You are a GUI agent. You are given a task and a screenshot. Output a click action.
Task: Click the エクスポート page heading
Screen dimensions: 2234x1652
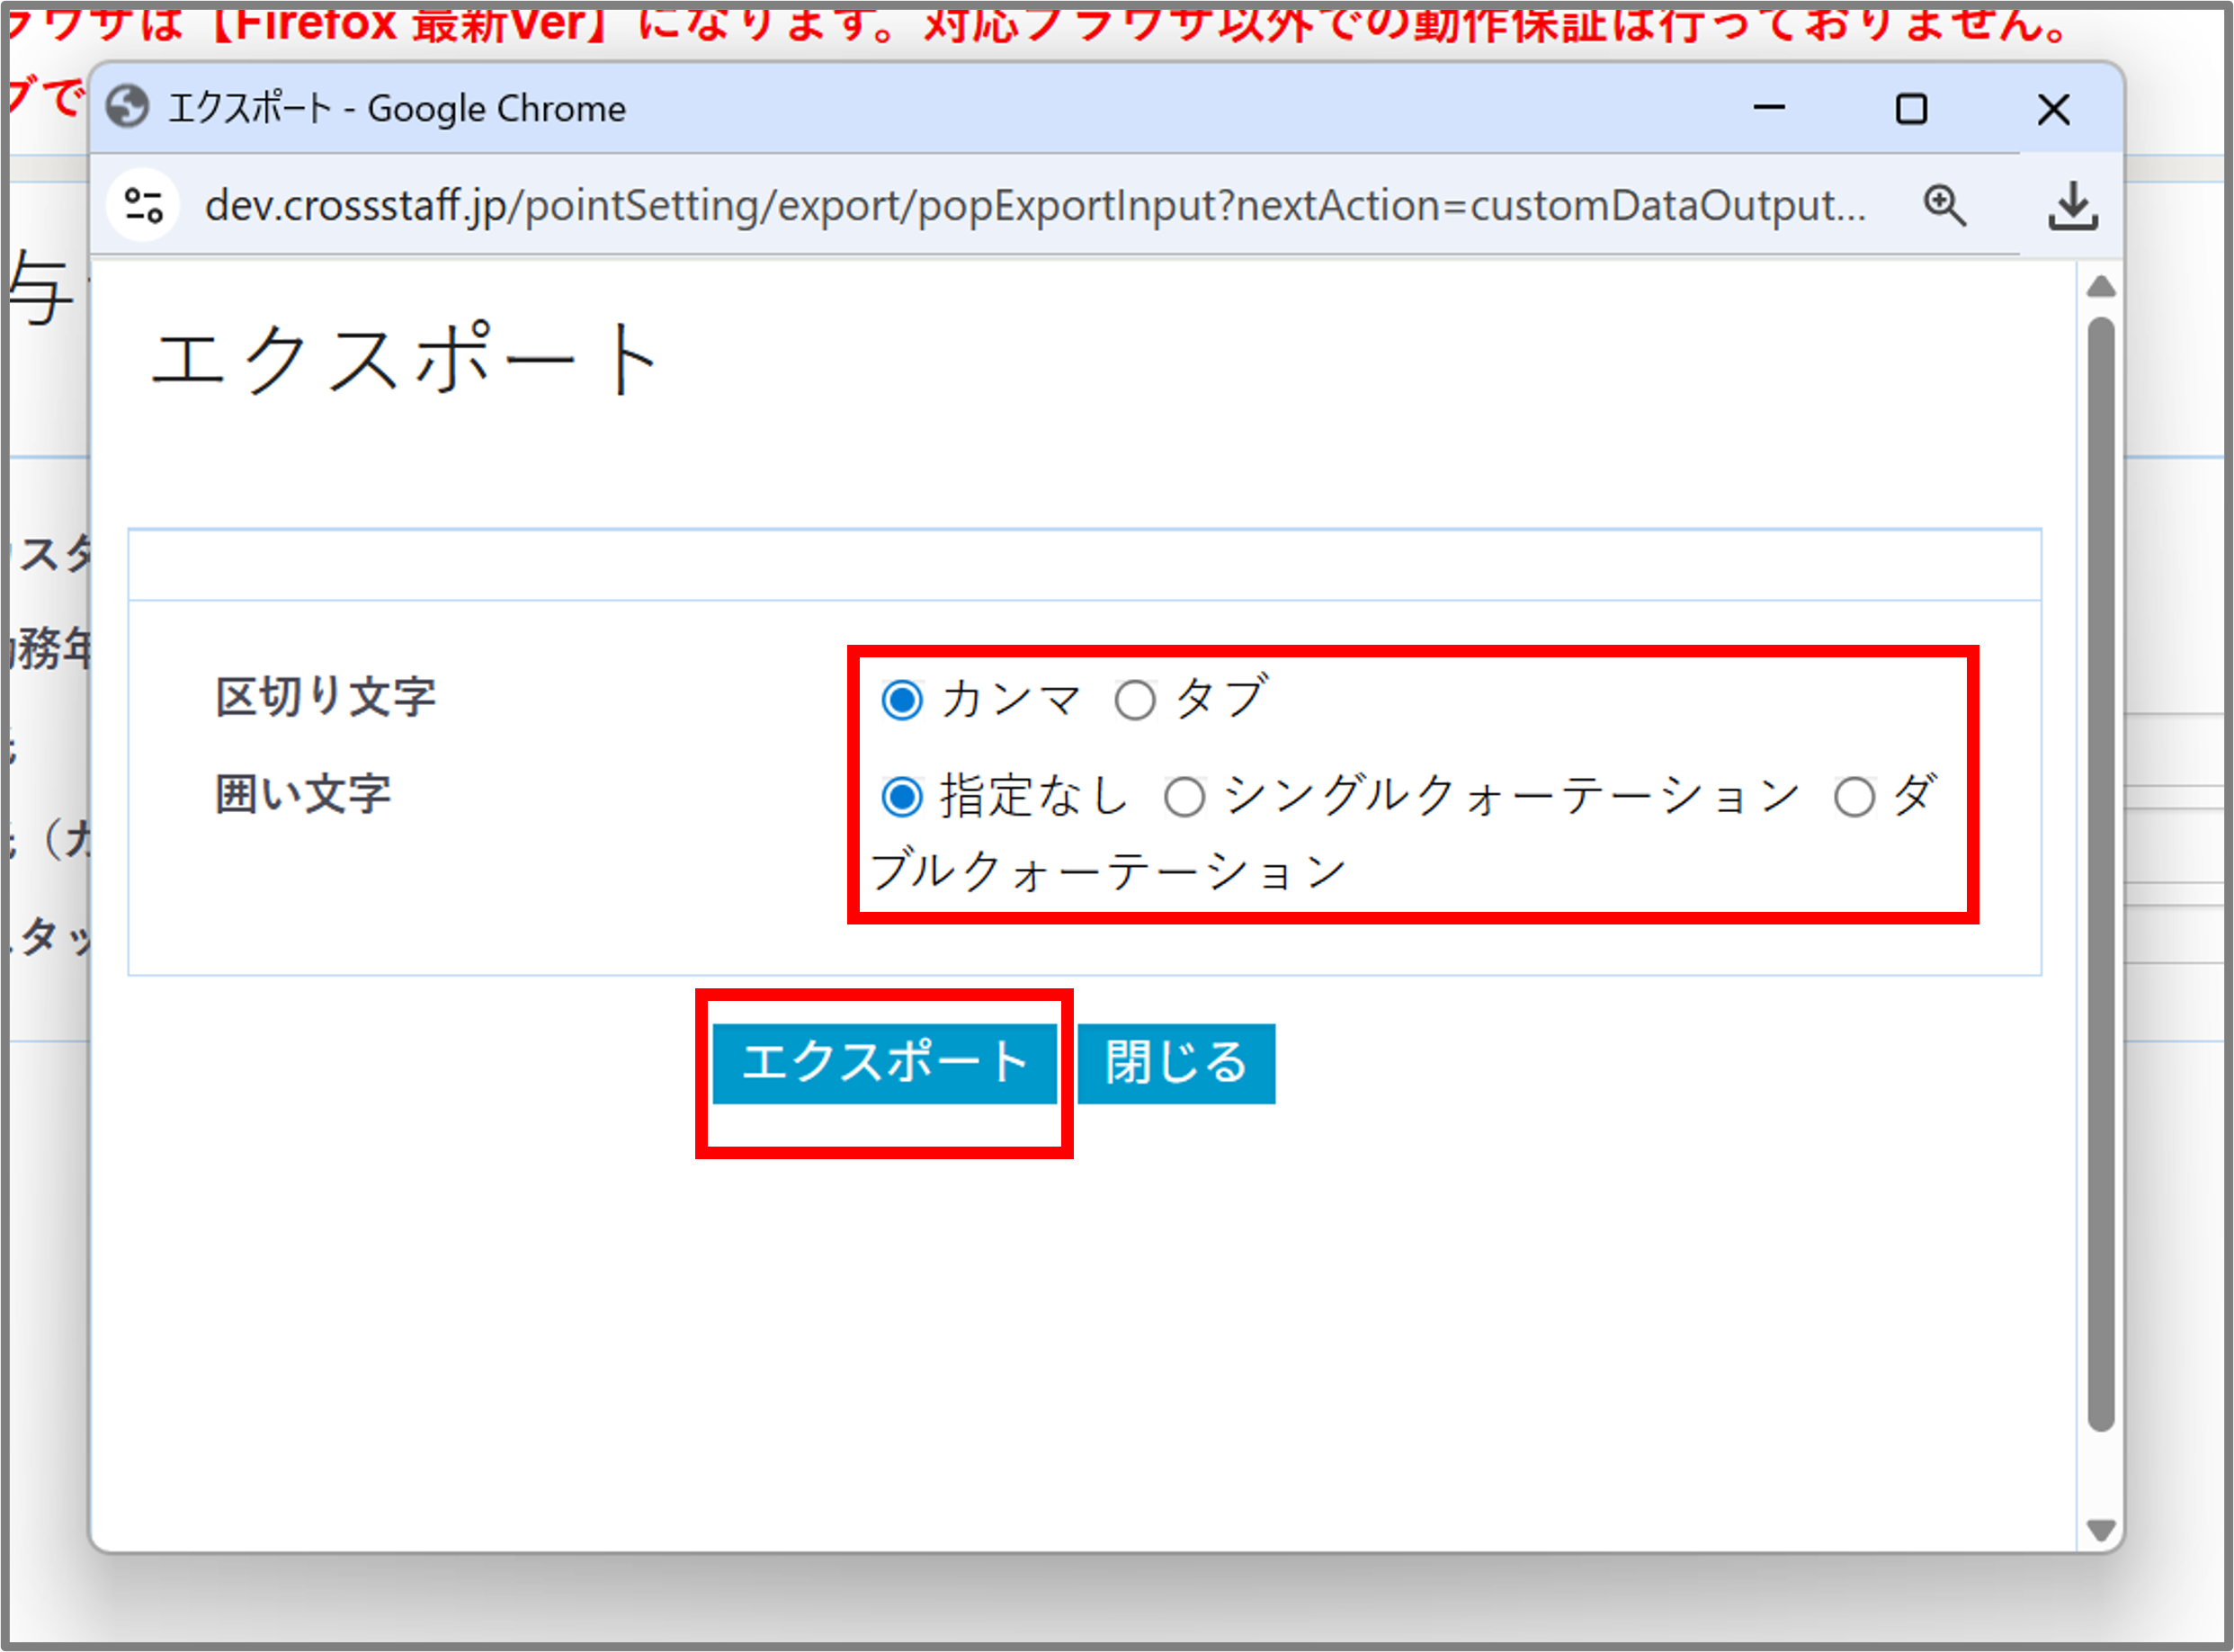coord(405,359)
